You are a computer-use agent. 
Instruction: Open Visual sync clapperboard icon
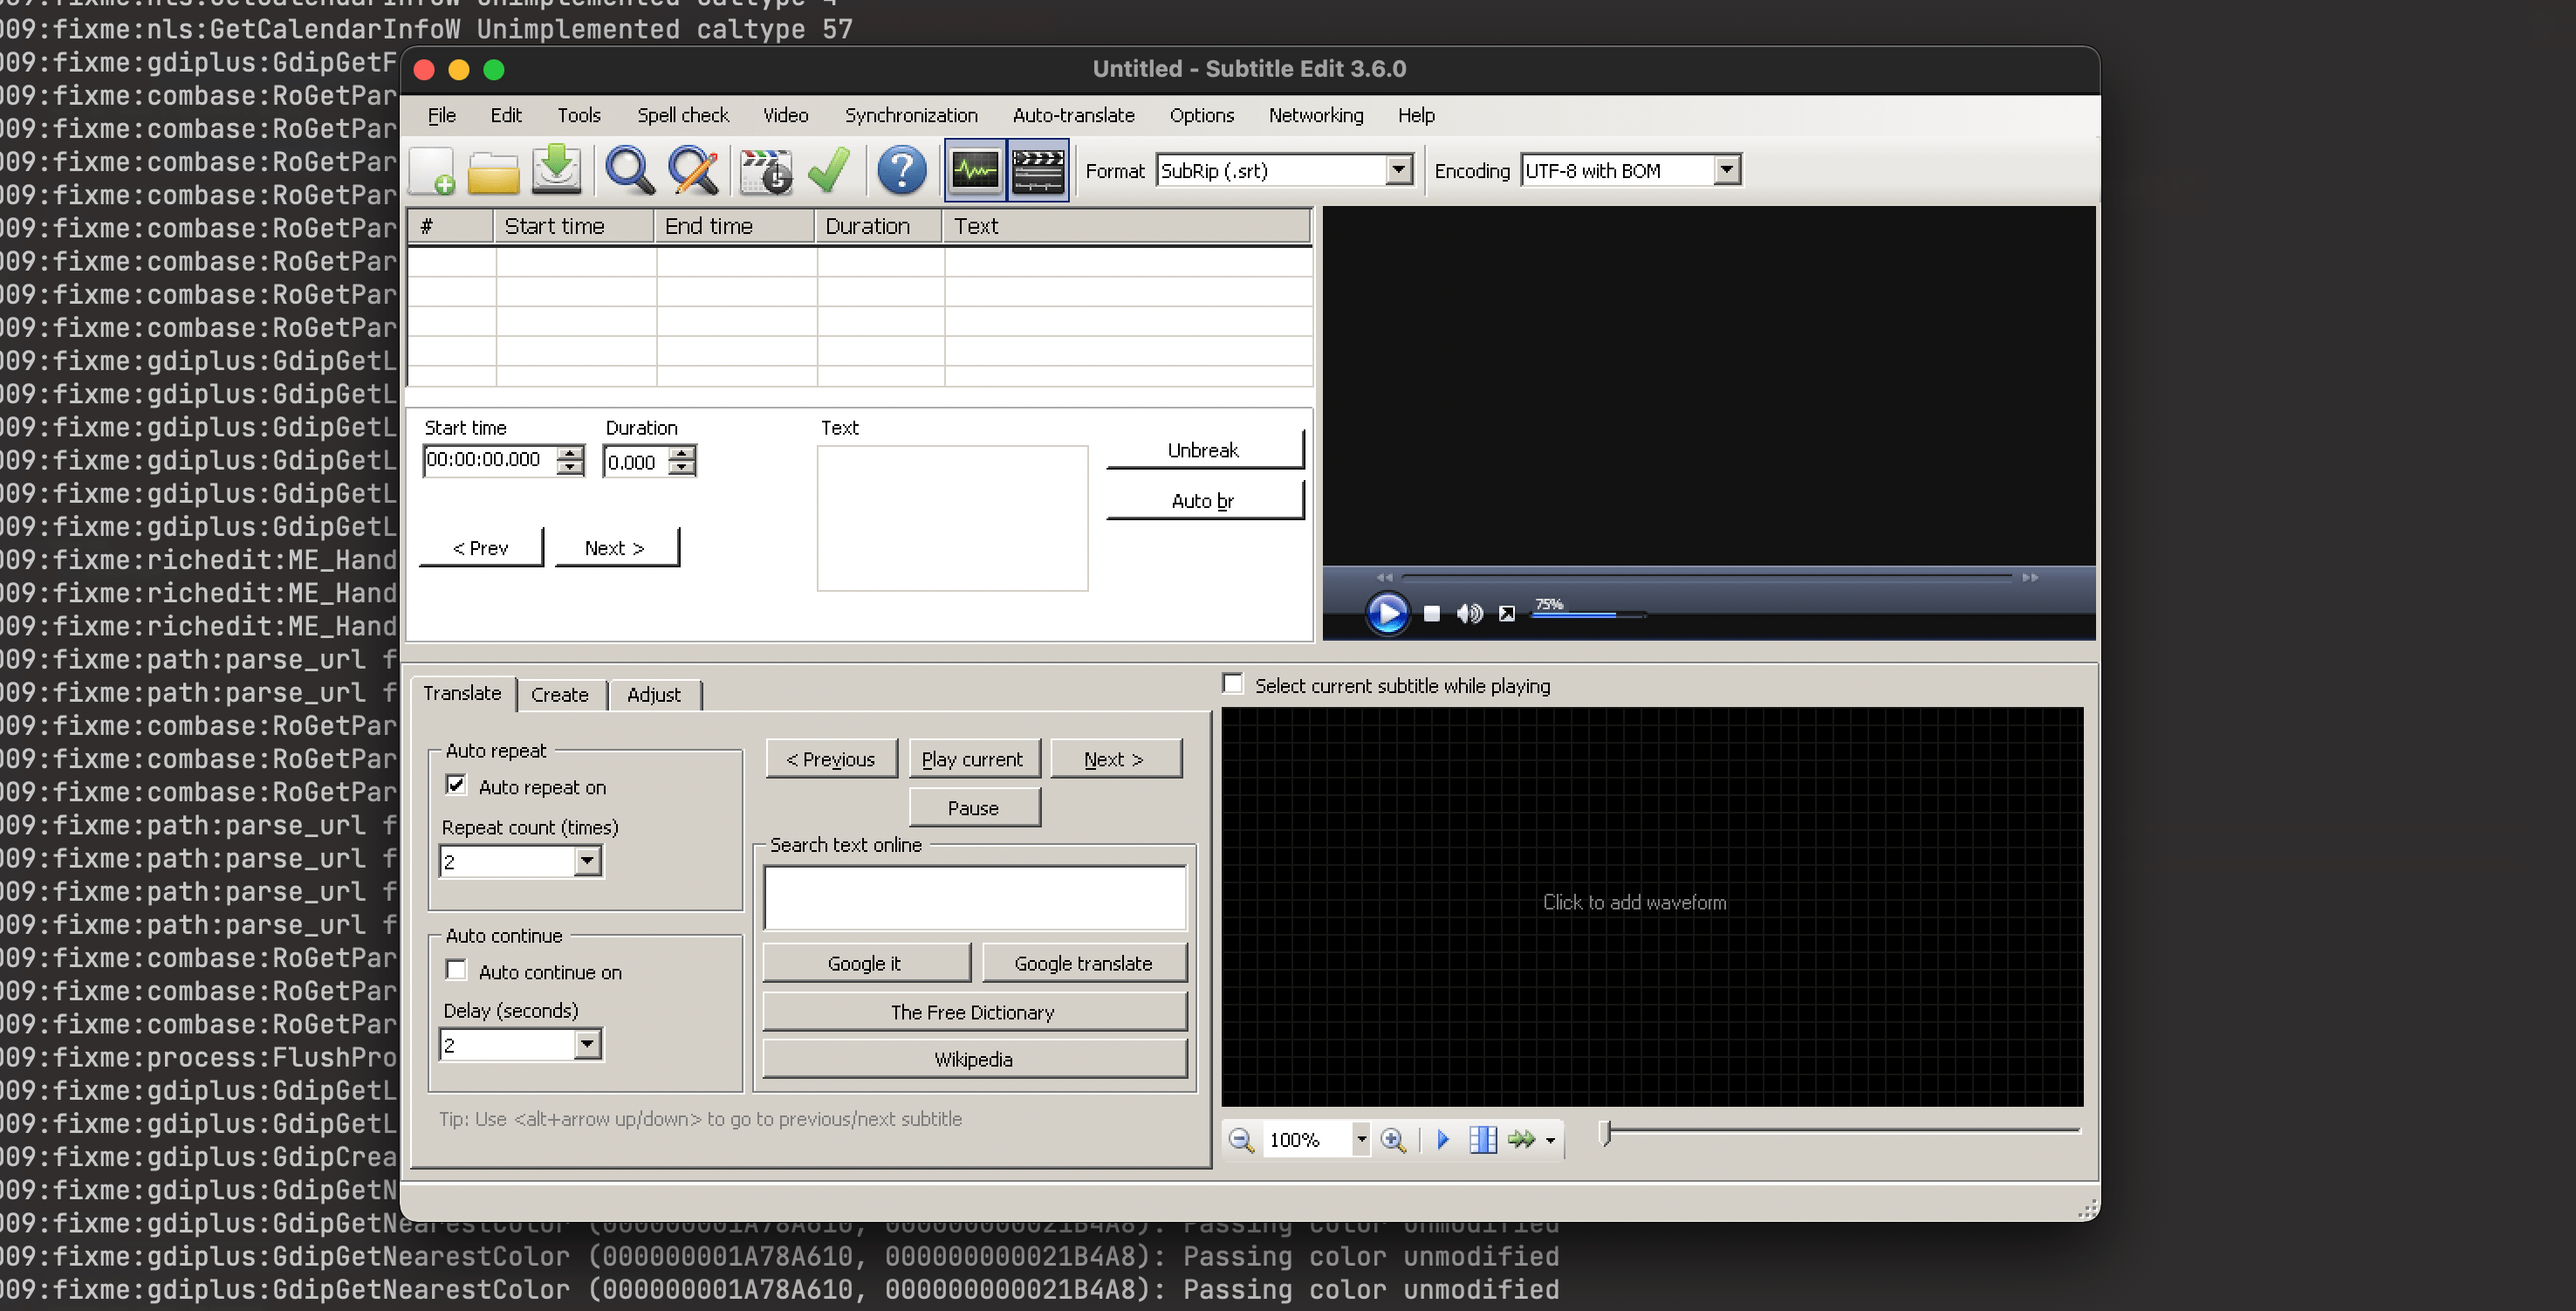tap(765, 171)
